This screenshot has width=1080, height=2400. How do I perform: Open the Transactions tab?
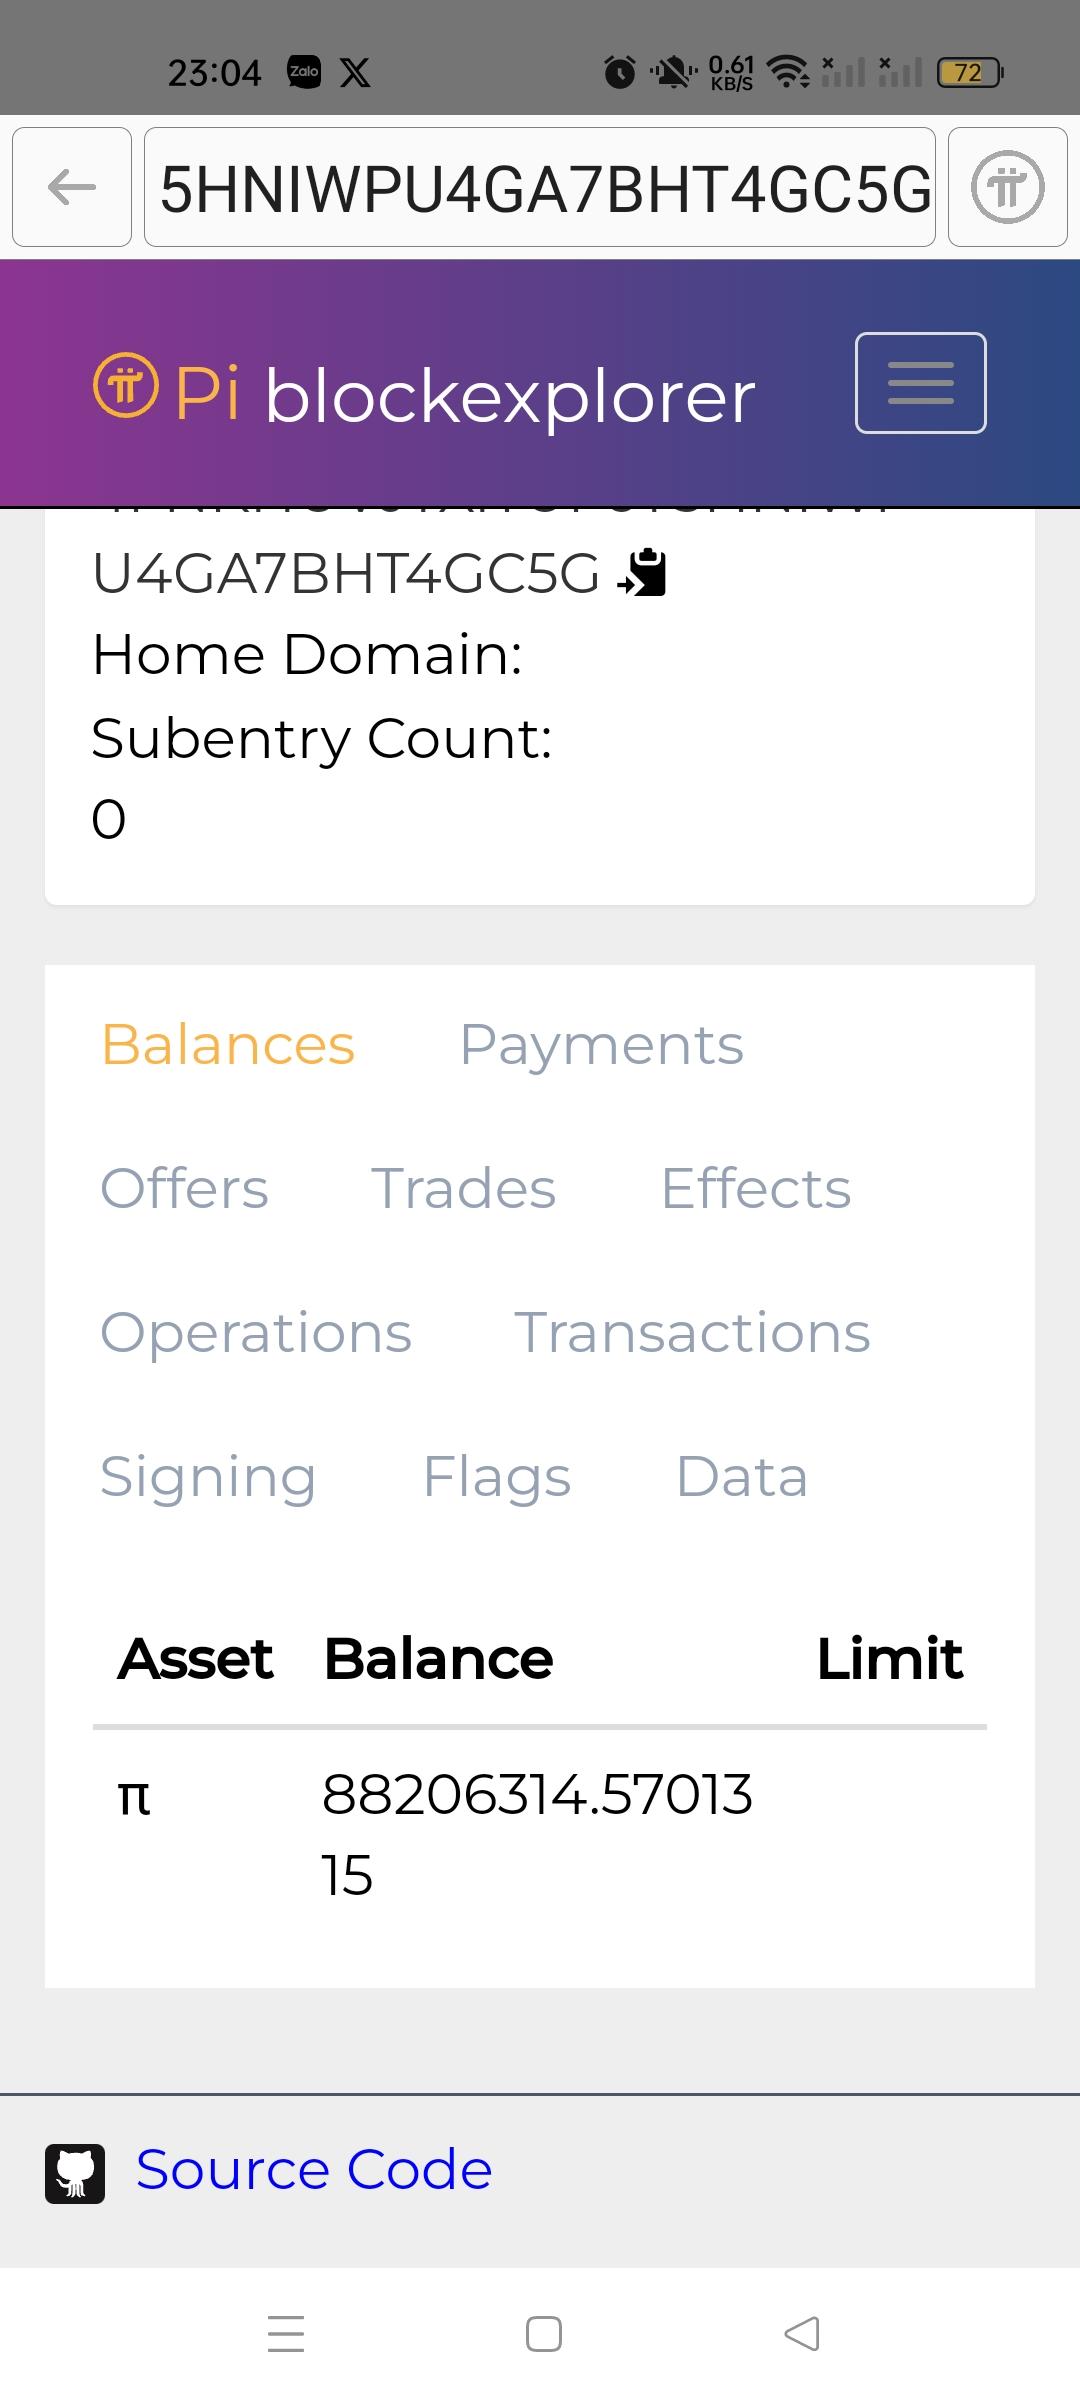pos(692,1333)
